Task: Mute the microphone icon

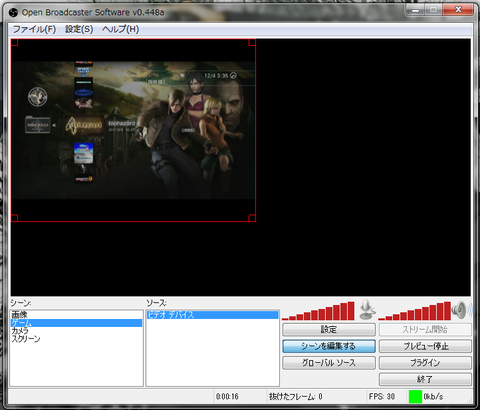Action: click(367, 310)
